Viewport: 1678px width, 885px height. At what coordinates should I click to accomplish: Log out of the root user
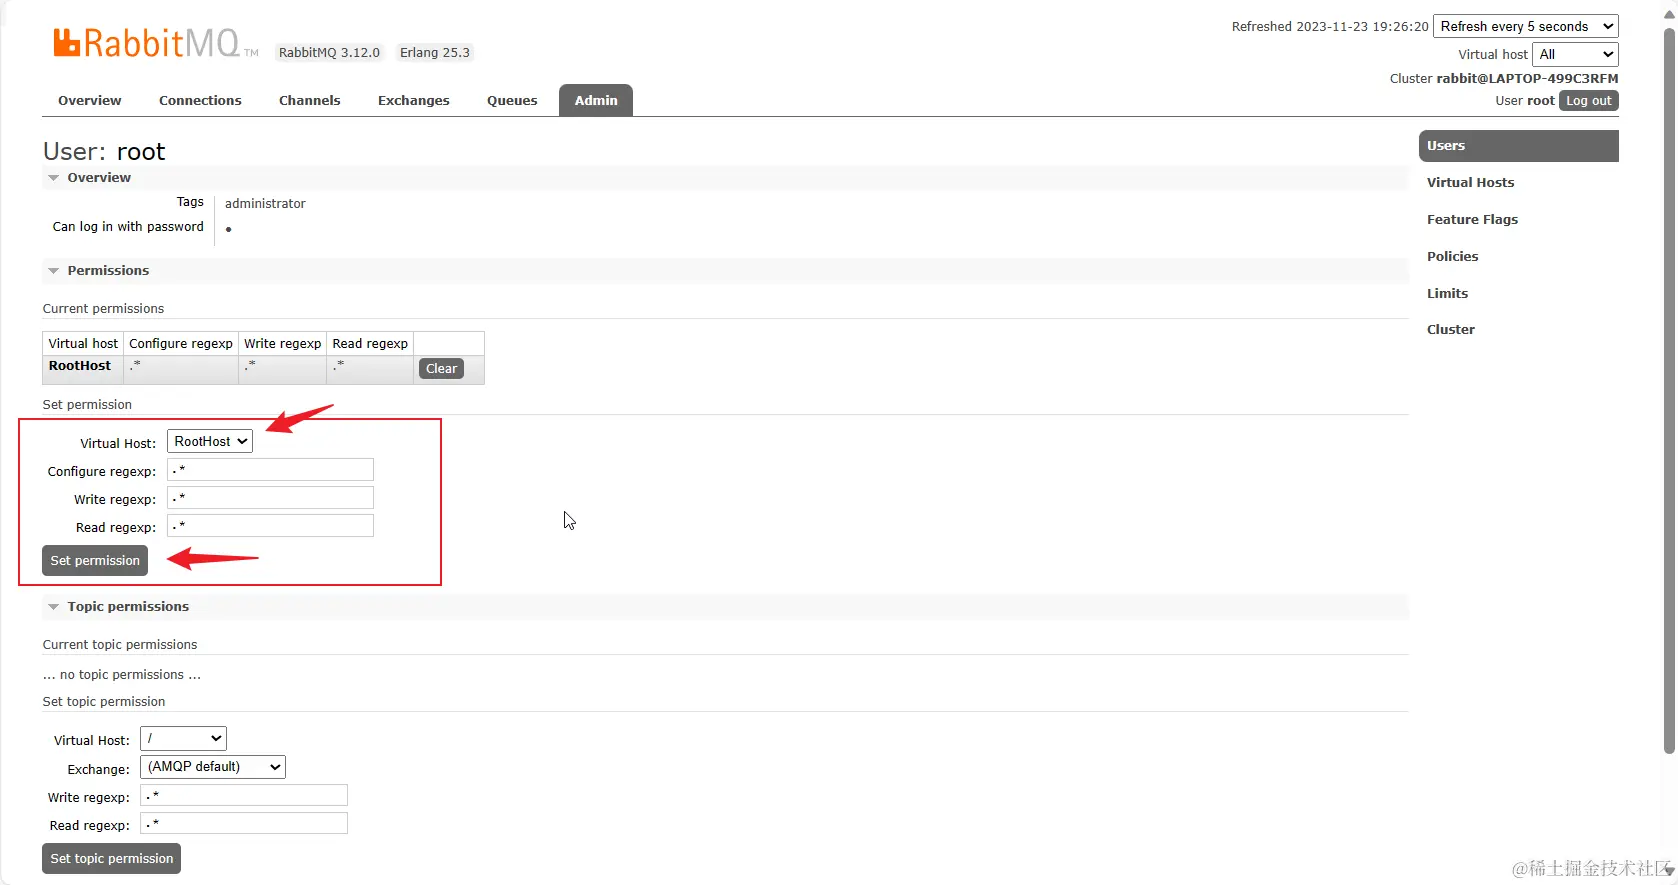(1588, 100)
